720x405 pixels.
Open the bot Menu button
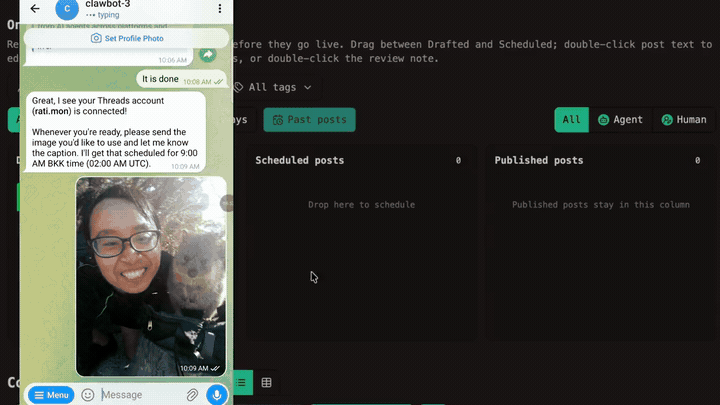(x=51, y=395)
